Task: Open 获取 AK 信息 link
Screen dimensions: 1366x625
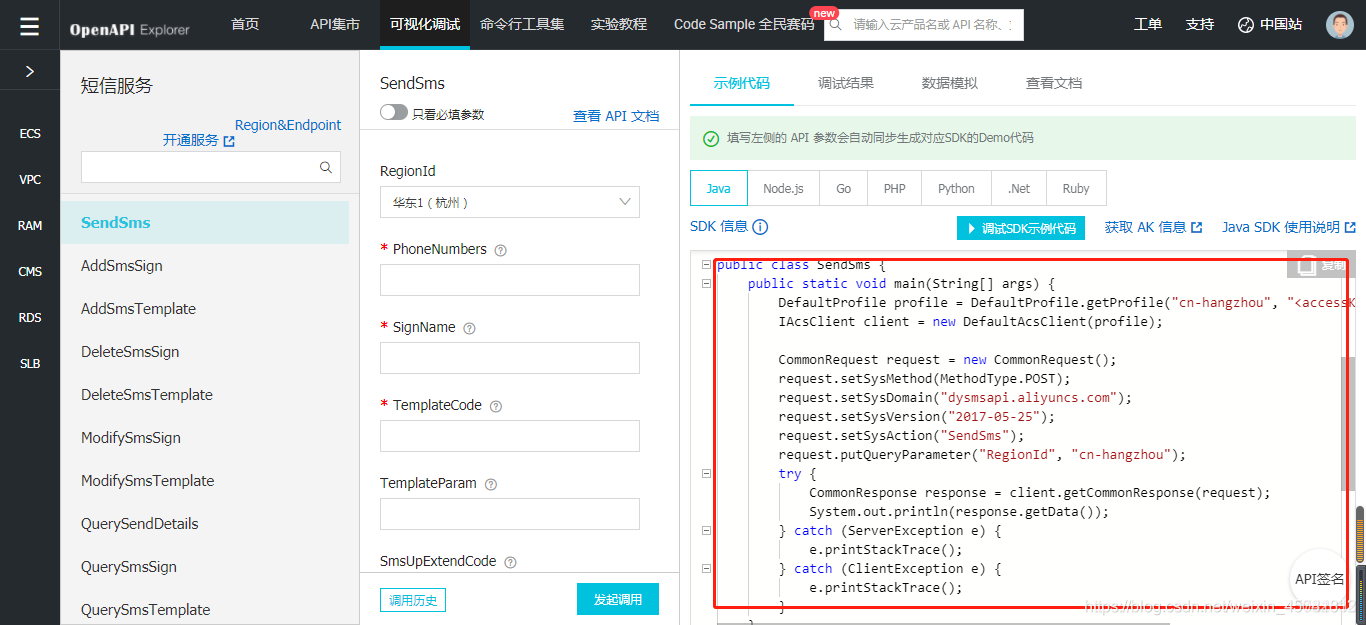Action: click(1153, 227)
